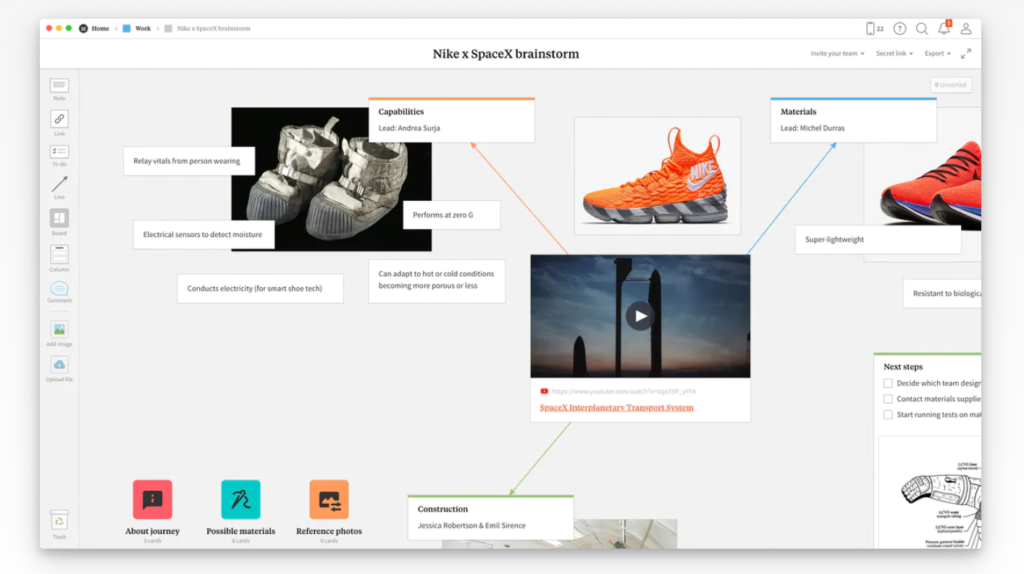The image size is (1024, 574).
Task: Open the Reference photos board
Action: click(x=328, y=500)
